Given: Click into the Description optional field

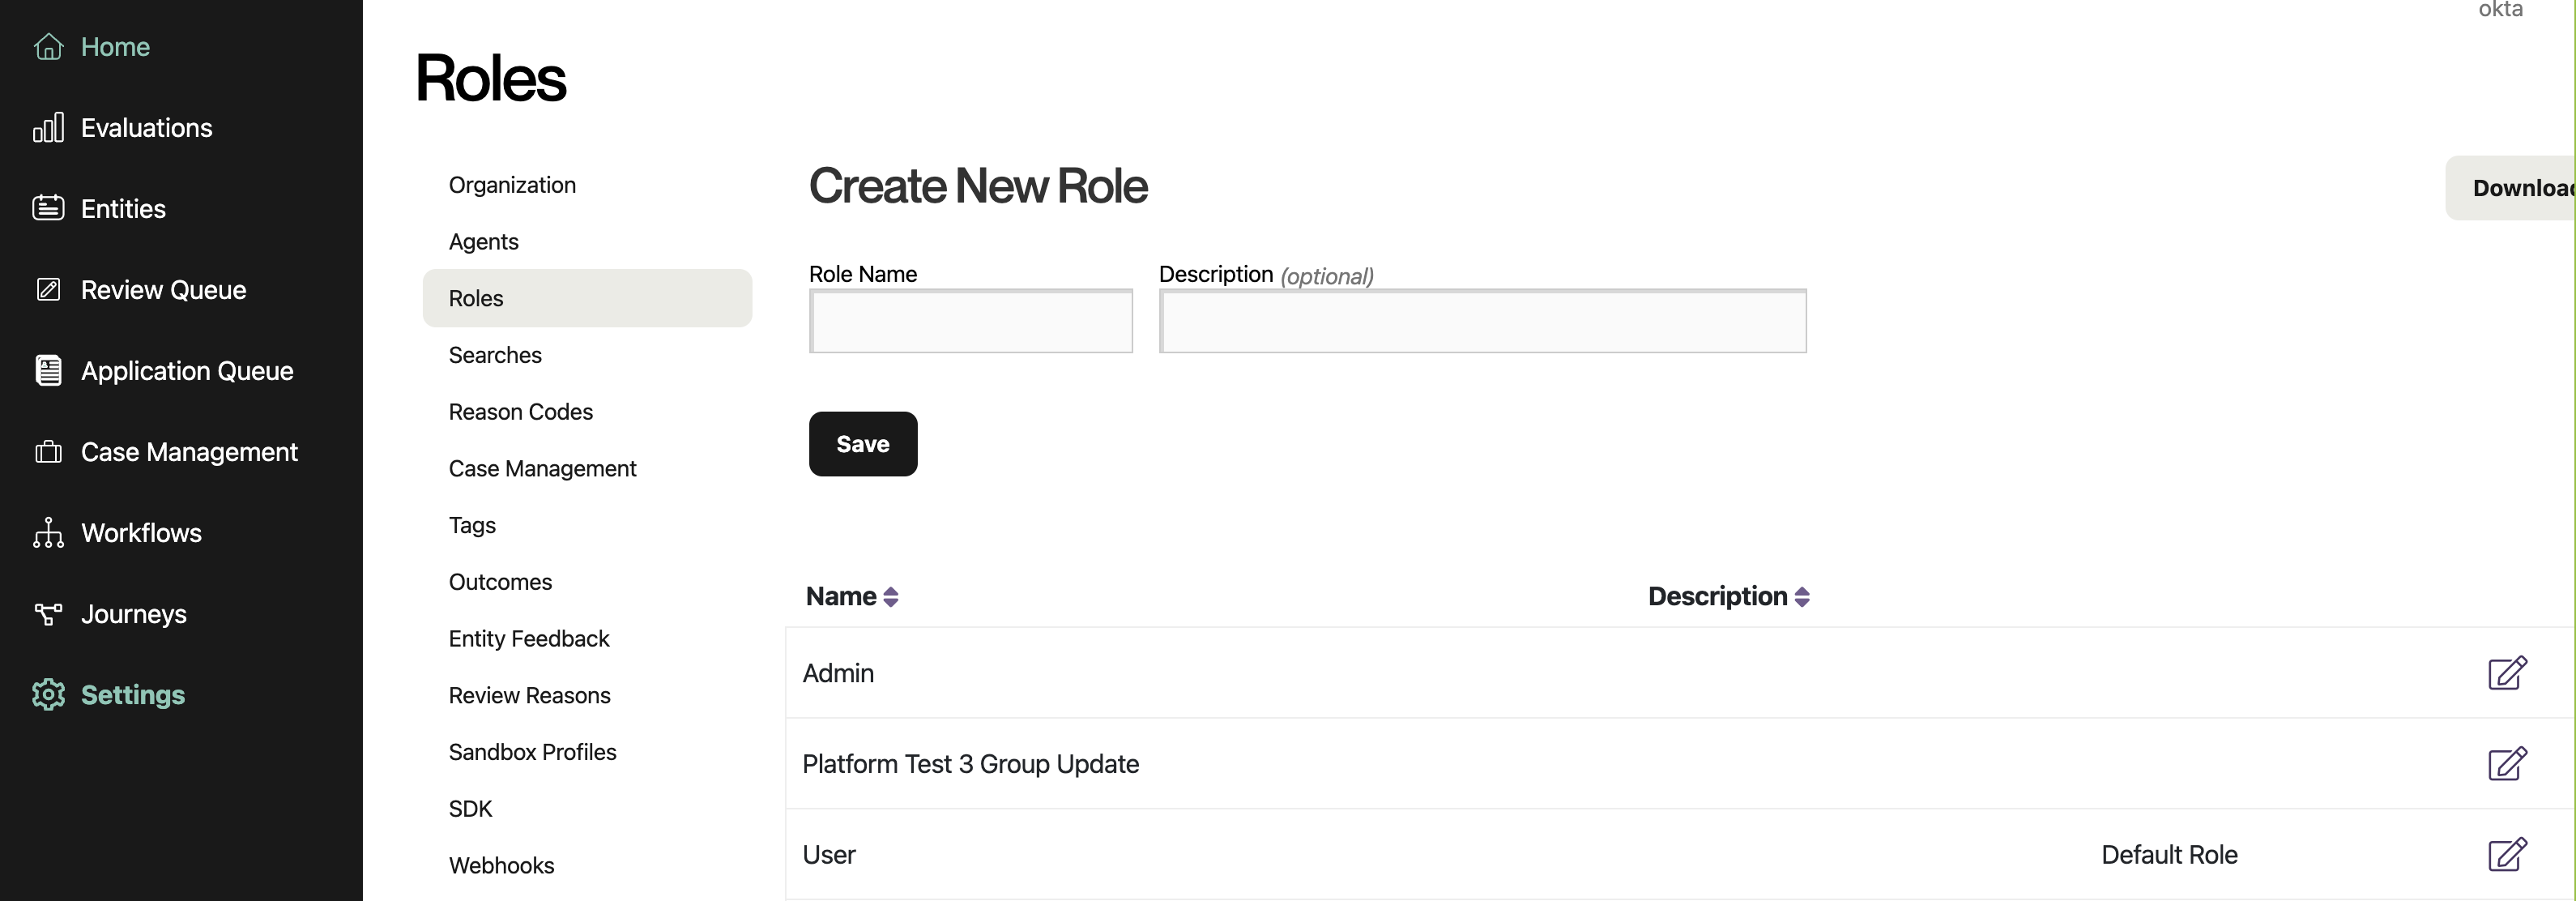Looking at the screenshot, I should click(1482, 322).
